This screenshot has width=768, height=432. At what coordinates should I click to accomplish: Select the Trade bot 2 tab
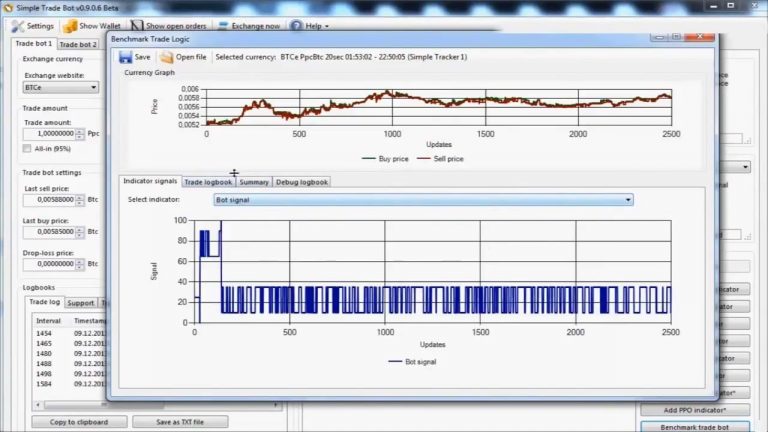78,45
